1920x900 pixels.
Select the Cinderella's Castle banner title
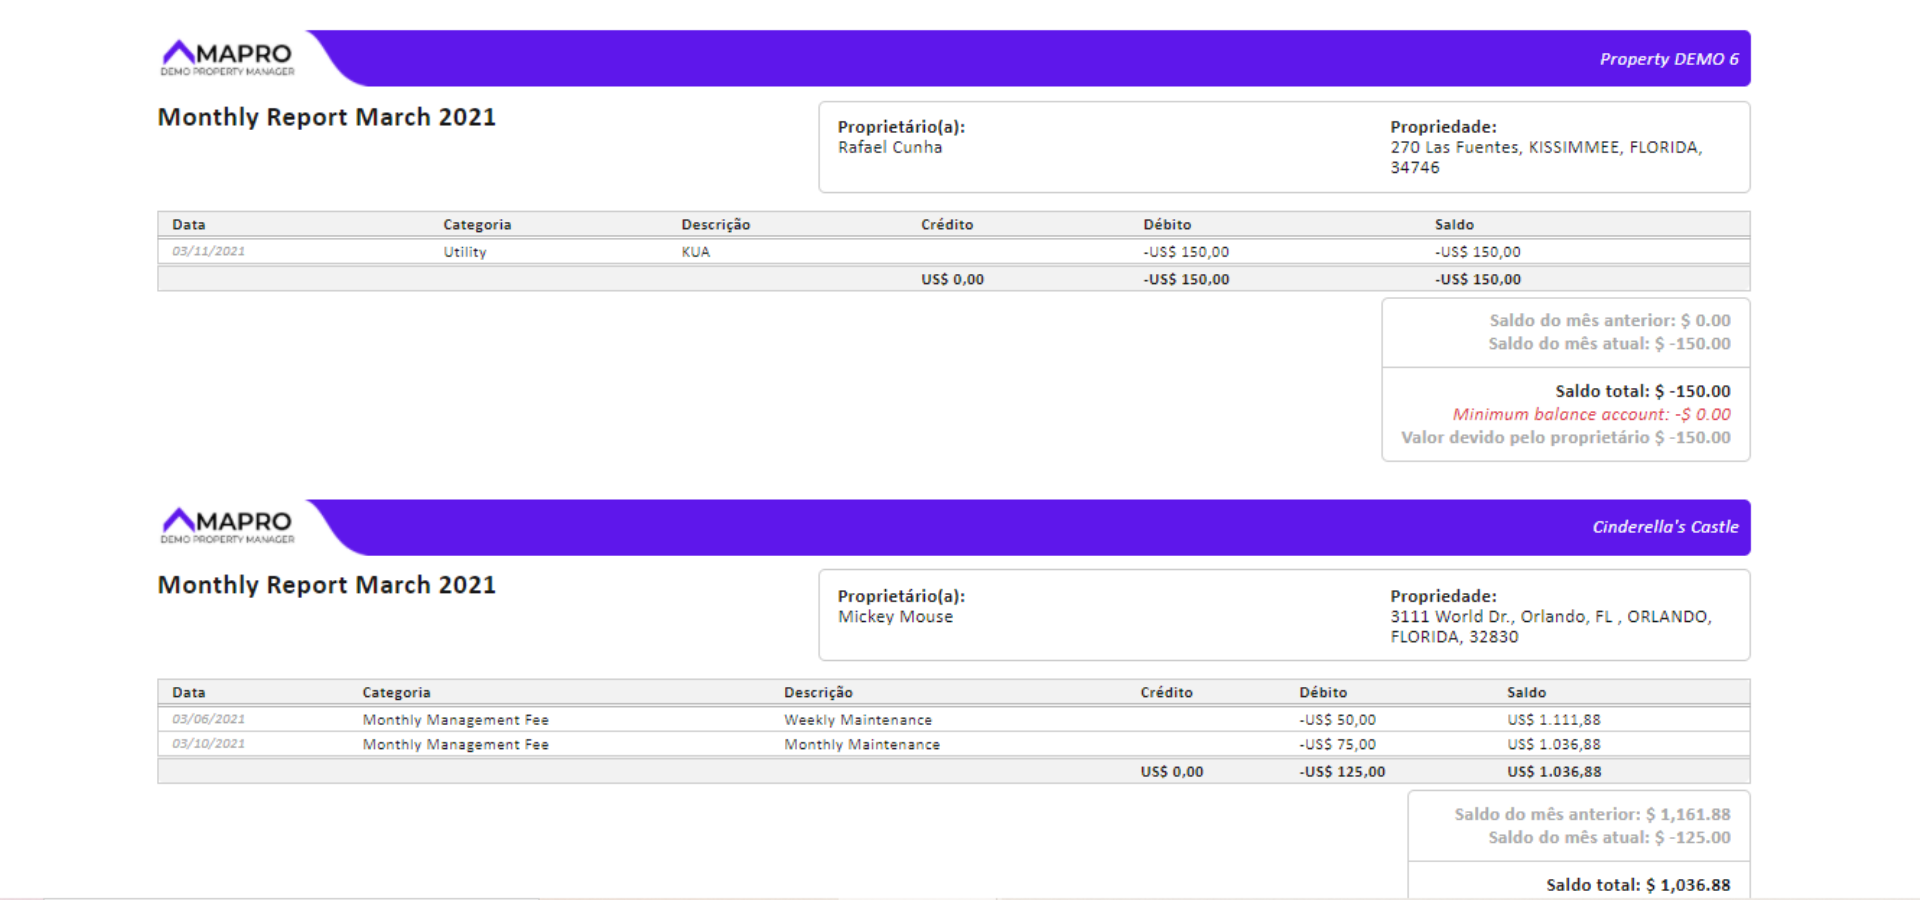click(1665, 527)
